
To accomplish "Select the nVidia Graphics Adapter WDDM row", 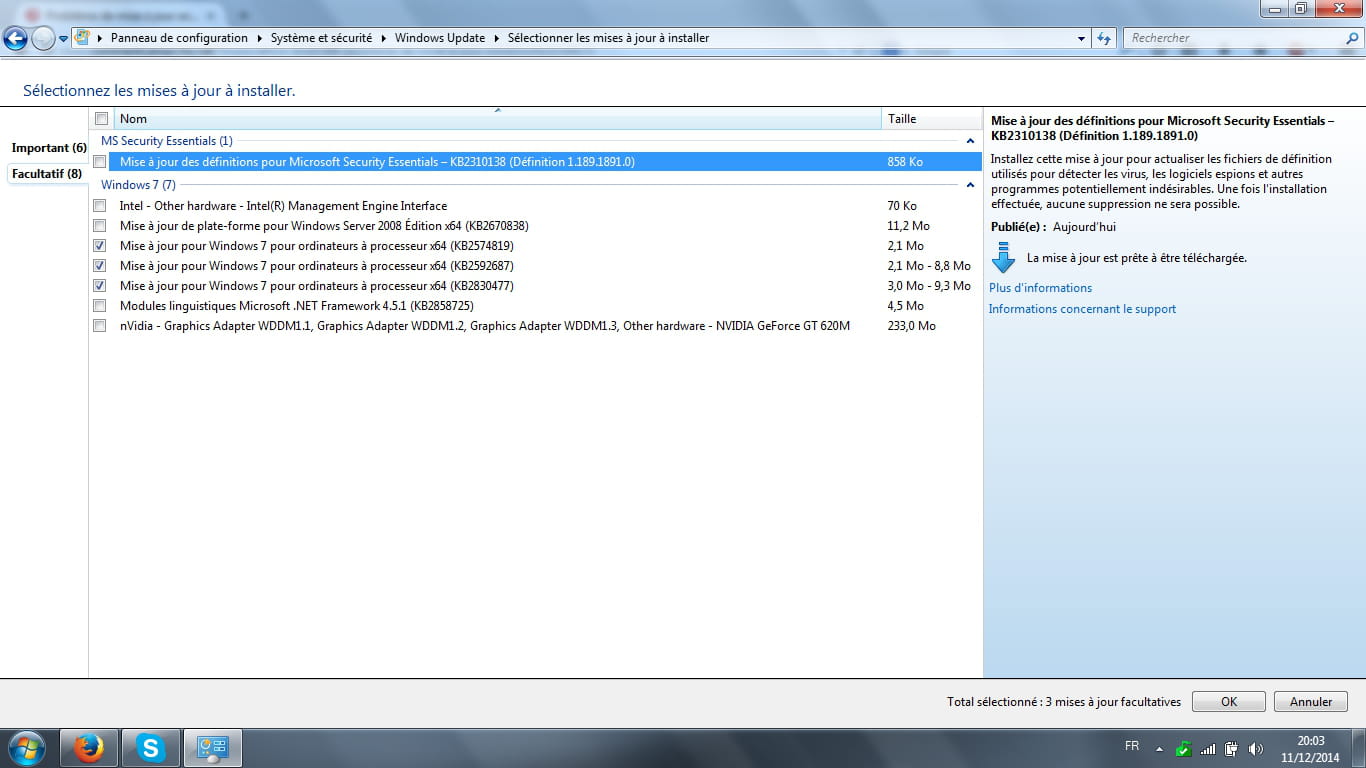I will click(535, 326).
